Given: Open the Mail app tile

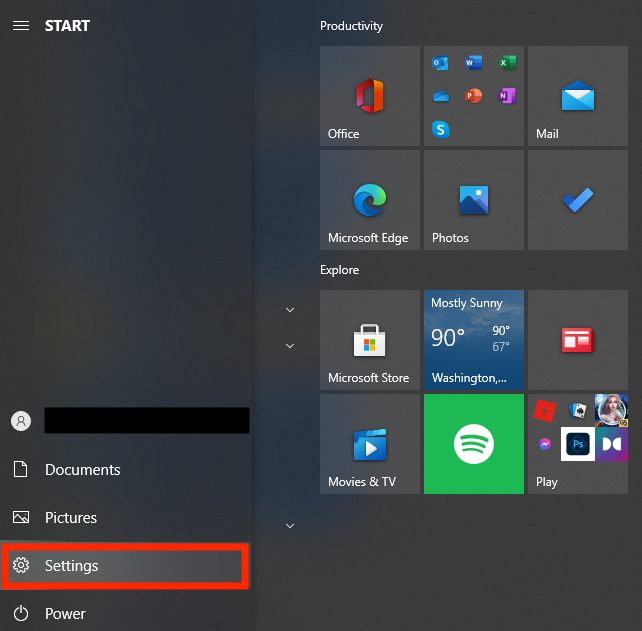Looking at the screenshot, I should pos(577,96).
